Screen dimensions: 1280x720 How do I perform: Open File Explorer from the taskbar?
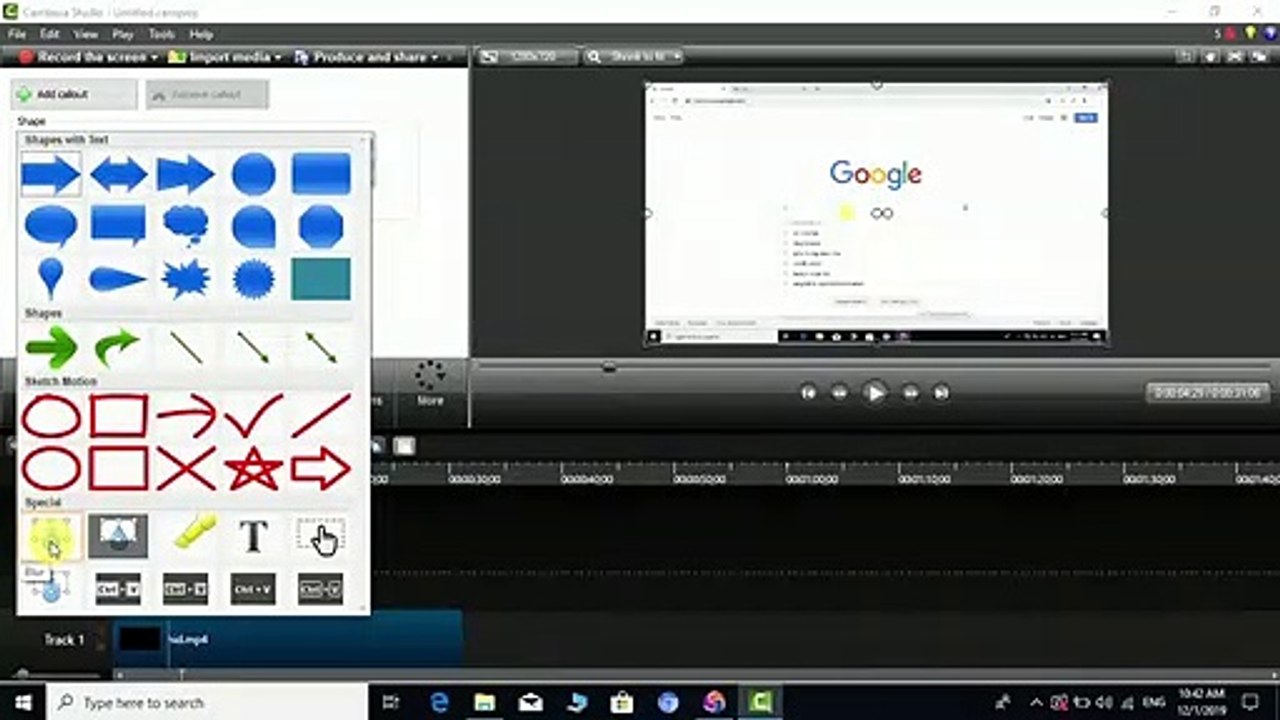(x=485, y=702)
